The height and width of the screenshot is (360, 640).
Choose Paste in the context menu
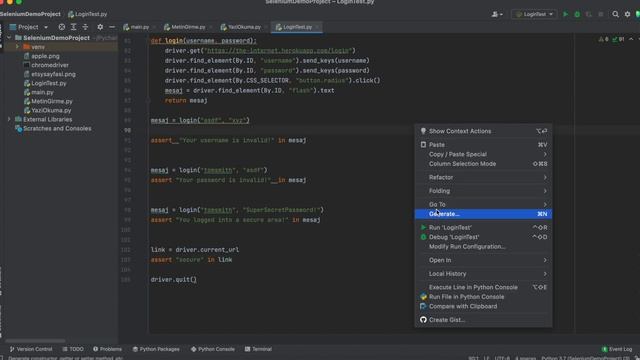pos(483,144)
